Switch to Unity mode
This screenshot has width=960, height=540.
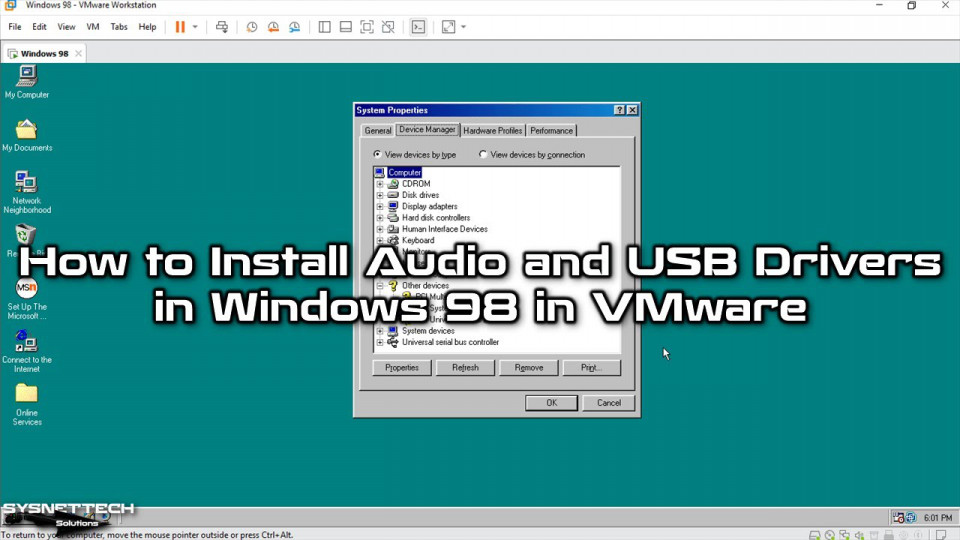tap(388, 27)
